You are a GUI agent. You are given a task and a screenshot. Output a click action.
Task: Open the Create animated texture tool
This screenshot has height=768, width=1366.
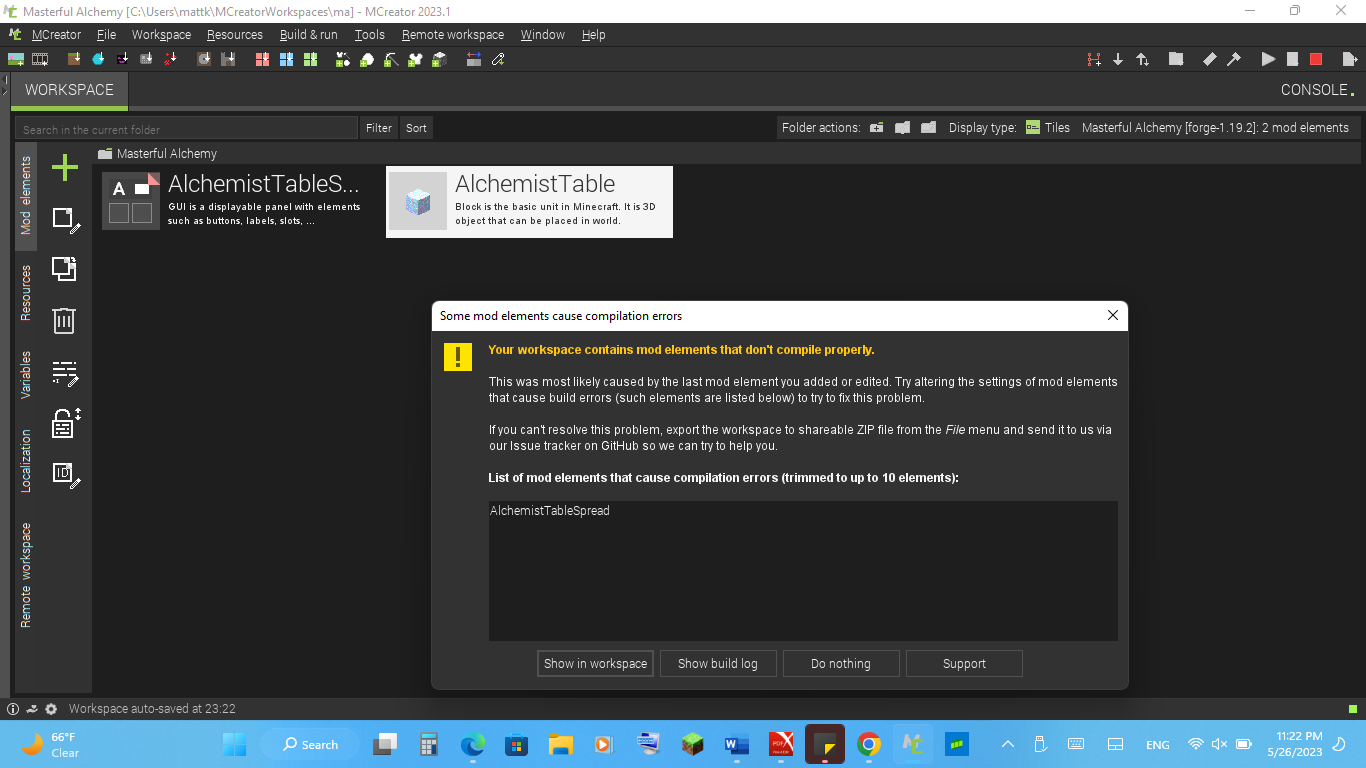(38, 59)
